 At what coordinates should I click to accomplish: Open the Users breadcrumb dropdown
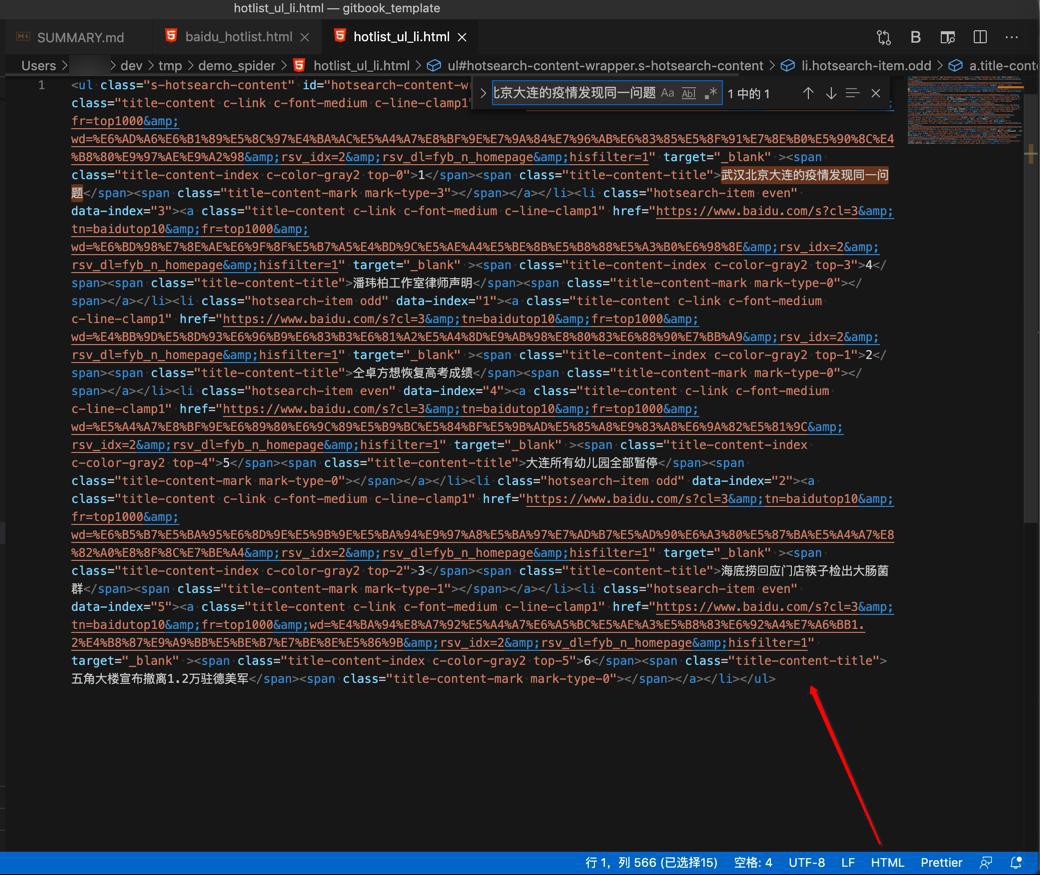click(38, 66)
